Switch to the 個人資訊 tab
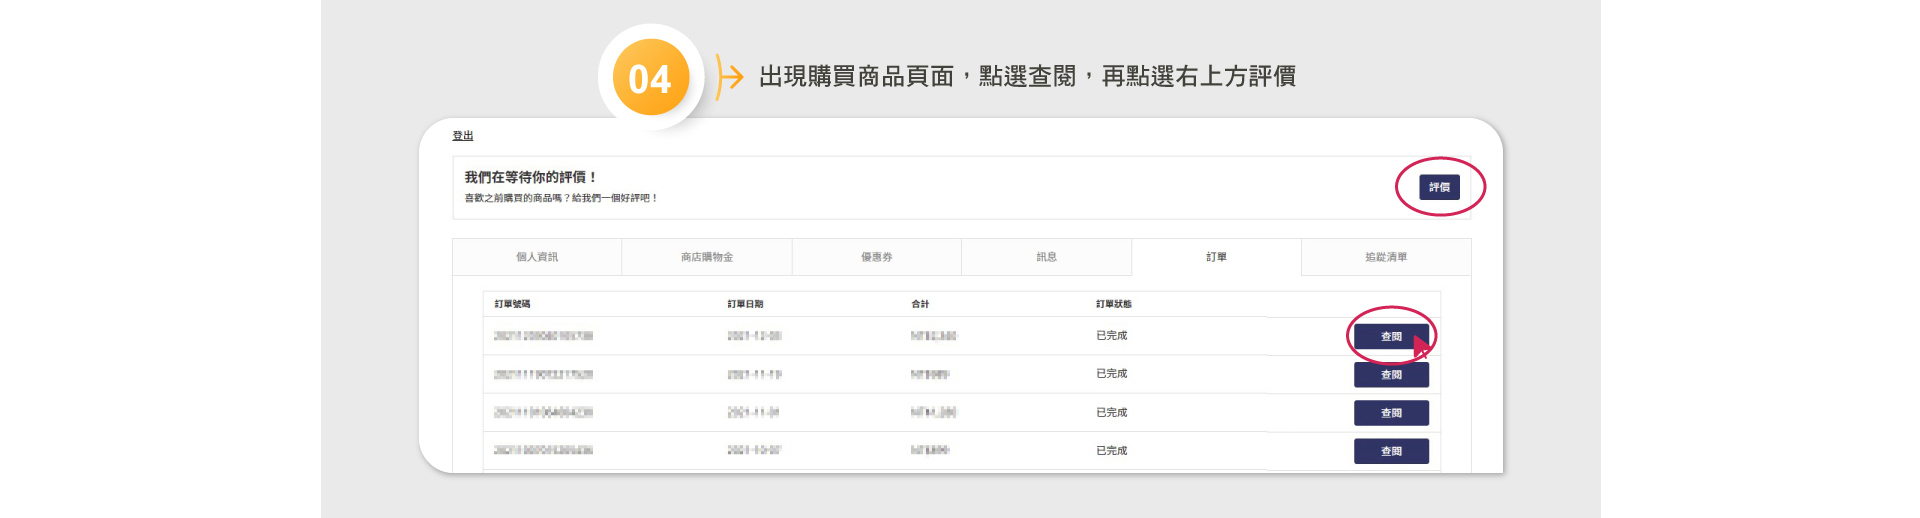Viewport: 1920px width, 518px height. point(537,257)
